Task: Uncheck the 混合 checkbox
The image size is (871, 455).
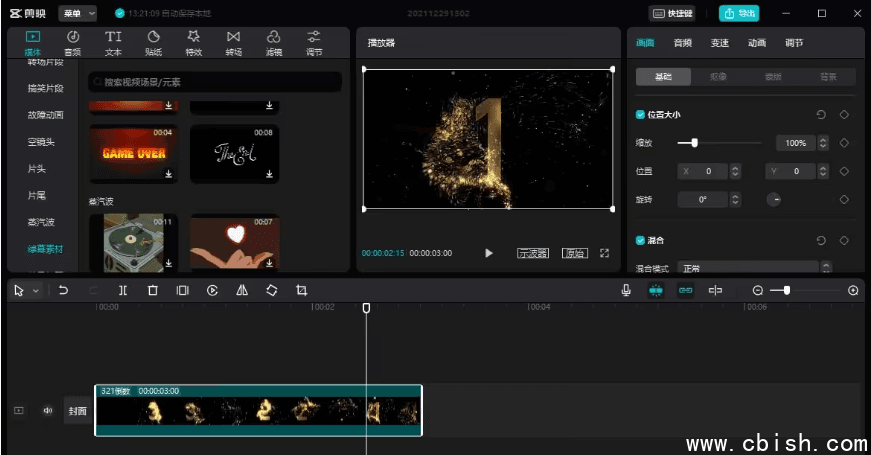Action: pyautogui.click(x=641, y=241)
